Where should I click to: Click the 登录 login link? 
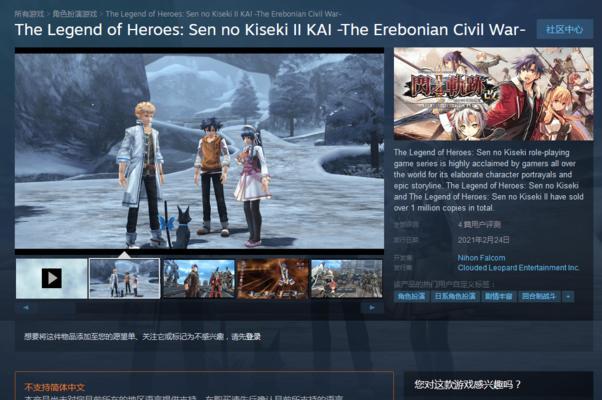point(254,337)
